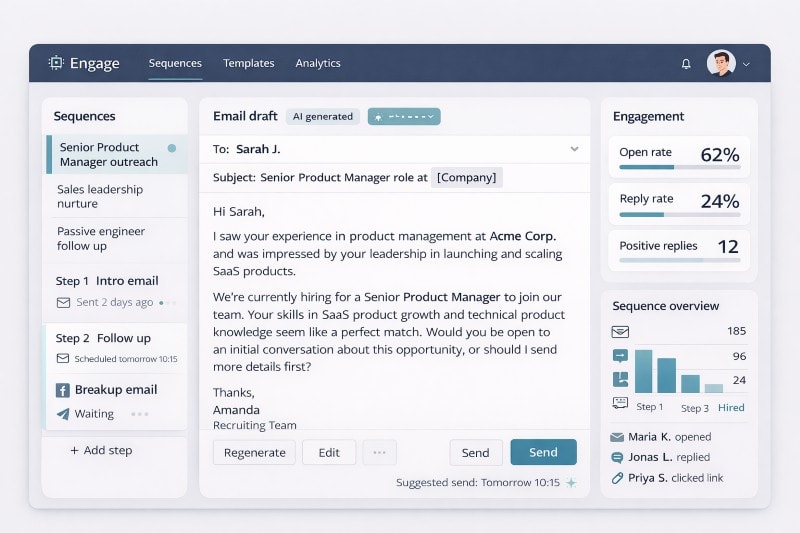The image size is (800, 533).
Task: Open the more options ellipsis button
Action: pos(380,452)
